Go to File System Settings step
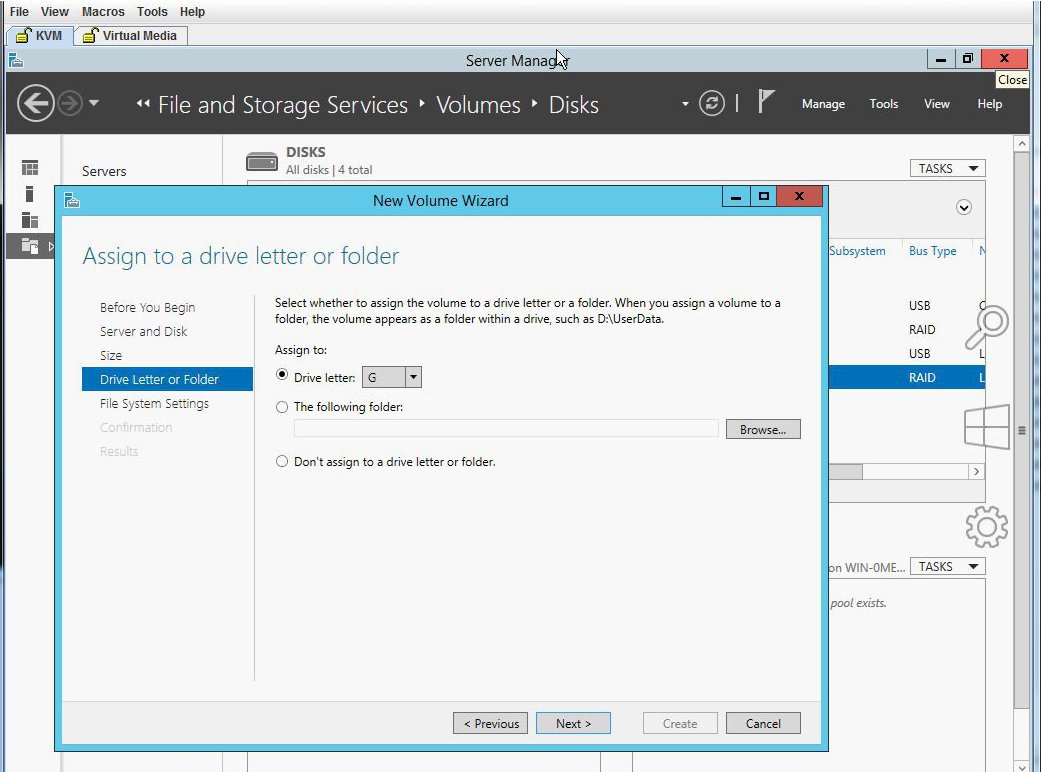1041x772 pixels. [x=154, y=403]
